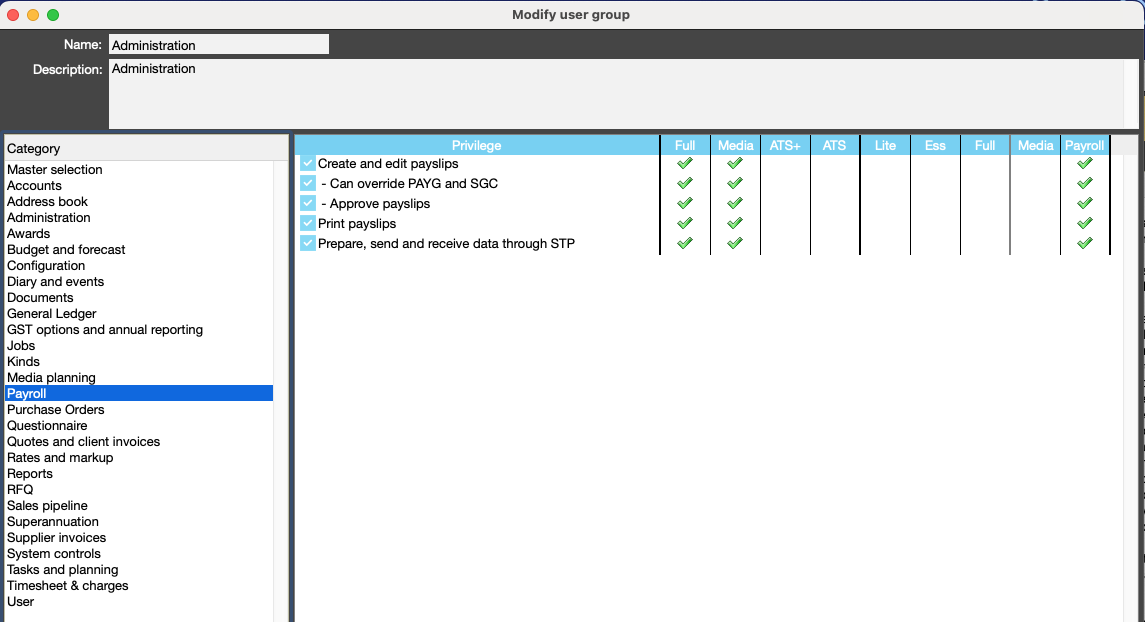Open Quotes and client invoices category
The height and width of the screenshot is (622, 1145).
139,442
